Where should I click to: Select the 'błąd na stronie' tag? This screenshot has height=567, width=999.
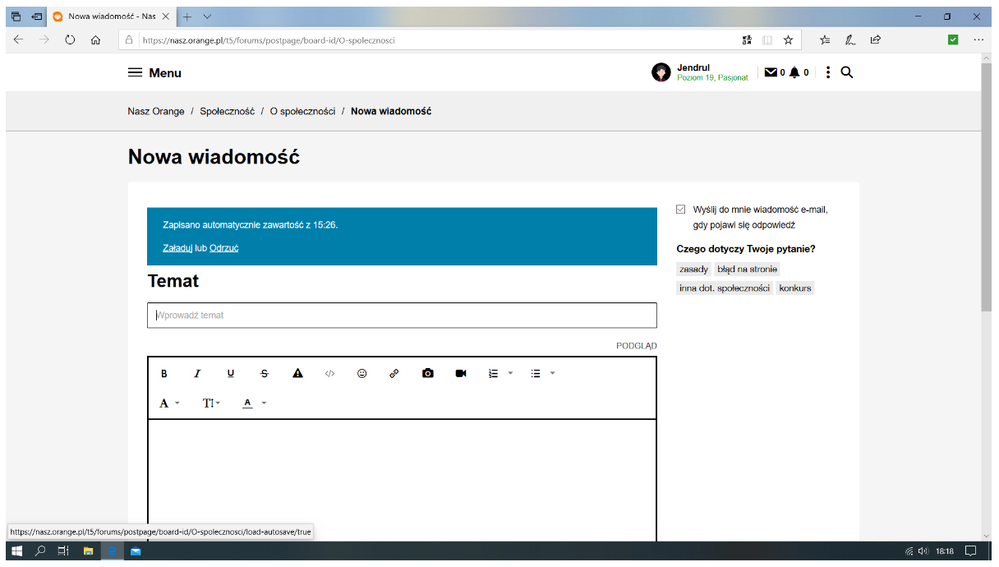click(747, 269)
